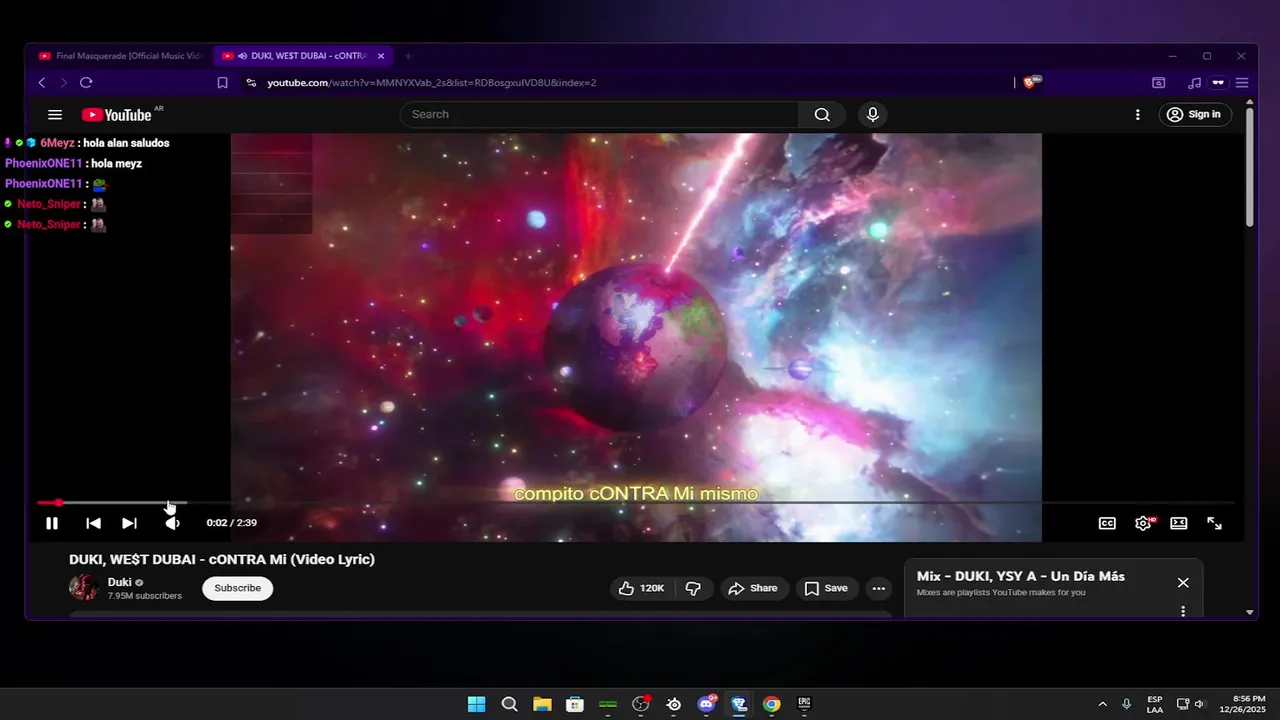Sign in to YouTube
This screenshot has width=1280, height=720.
click(x=1195, y=114)
